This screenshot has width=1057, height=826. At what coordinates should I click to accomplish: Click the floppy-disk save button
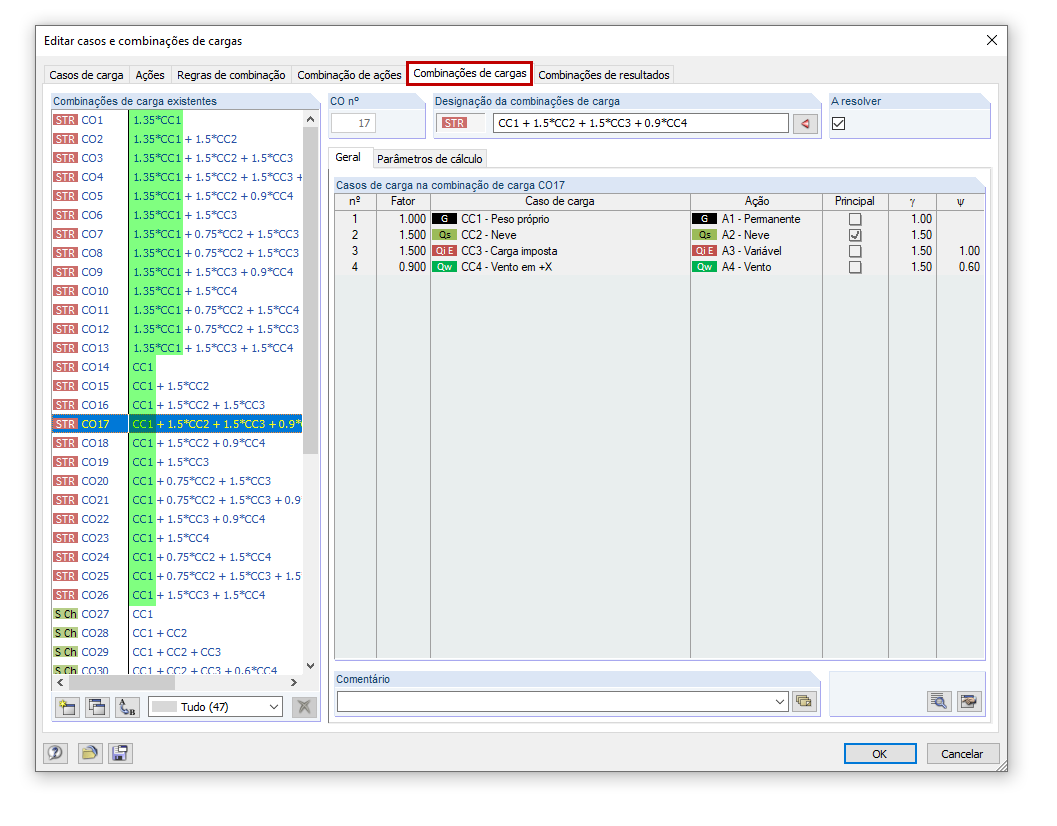[120, 753]
